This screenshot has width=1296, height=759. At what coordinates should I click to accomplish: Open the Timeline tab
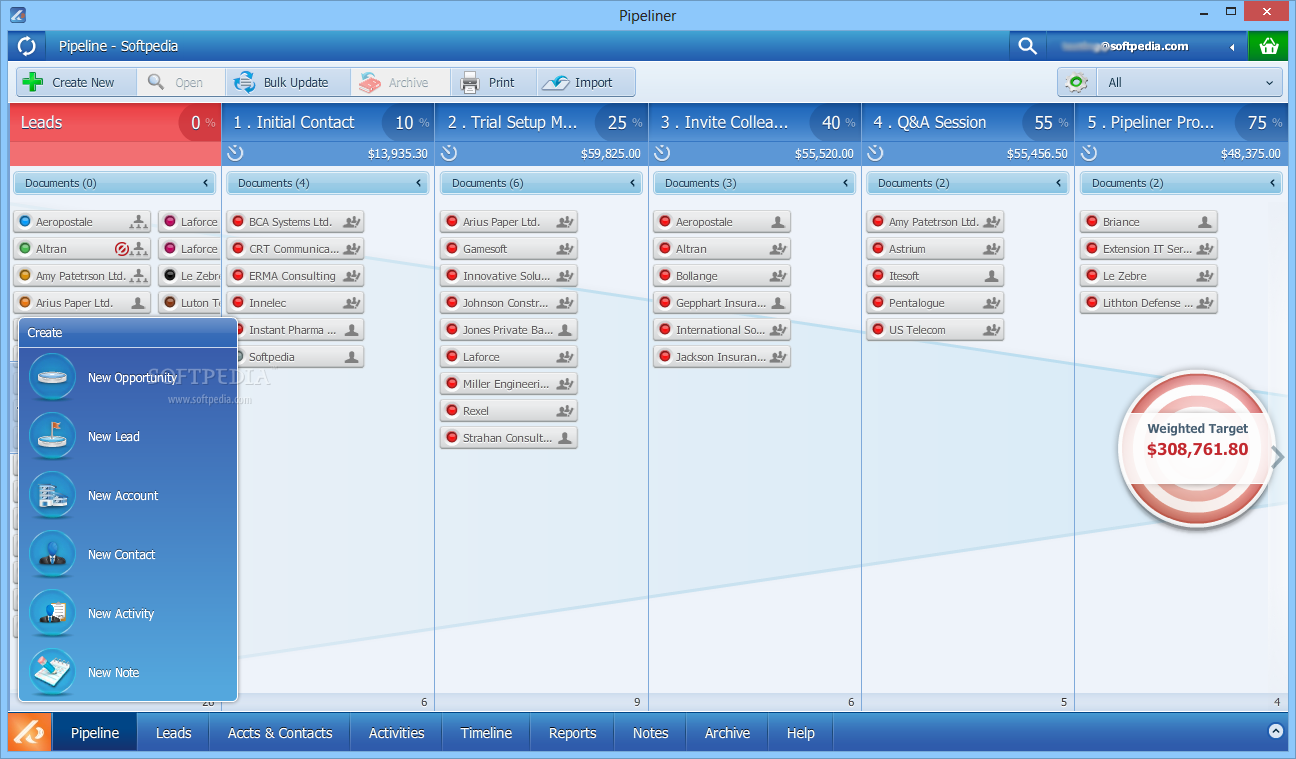[486, 733]
